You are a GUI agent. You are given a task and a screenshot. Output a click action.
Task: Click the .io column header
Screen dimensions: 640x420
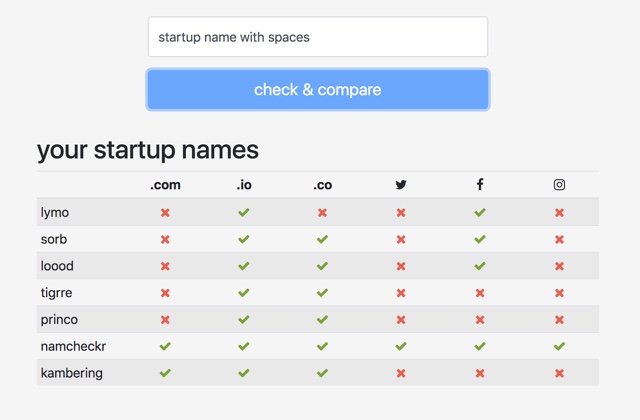coord(244,185)
